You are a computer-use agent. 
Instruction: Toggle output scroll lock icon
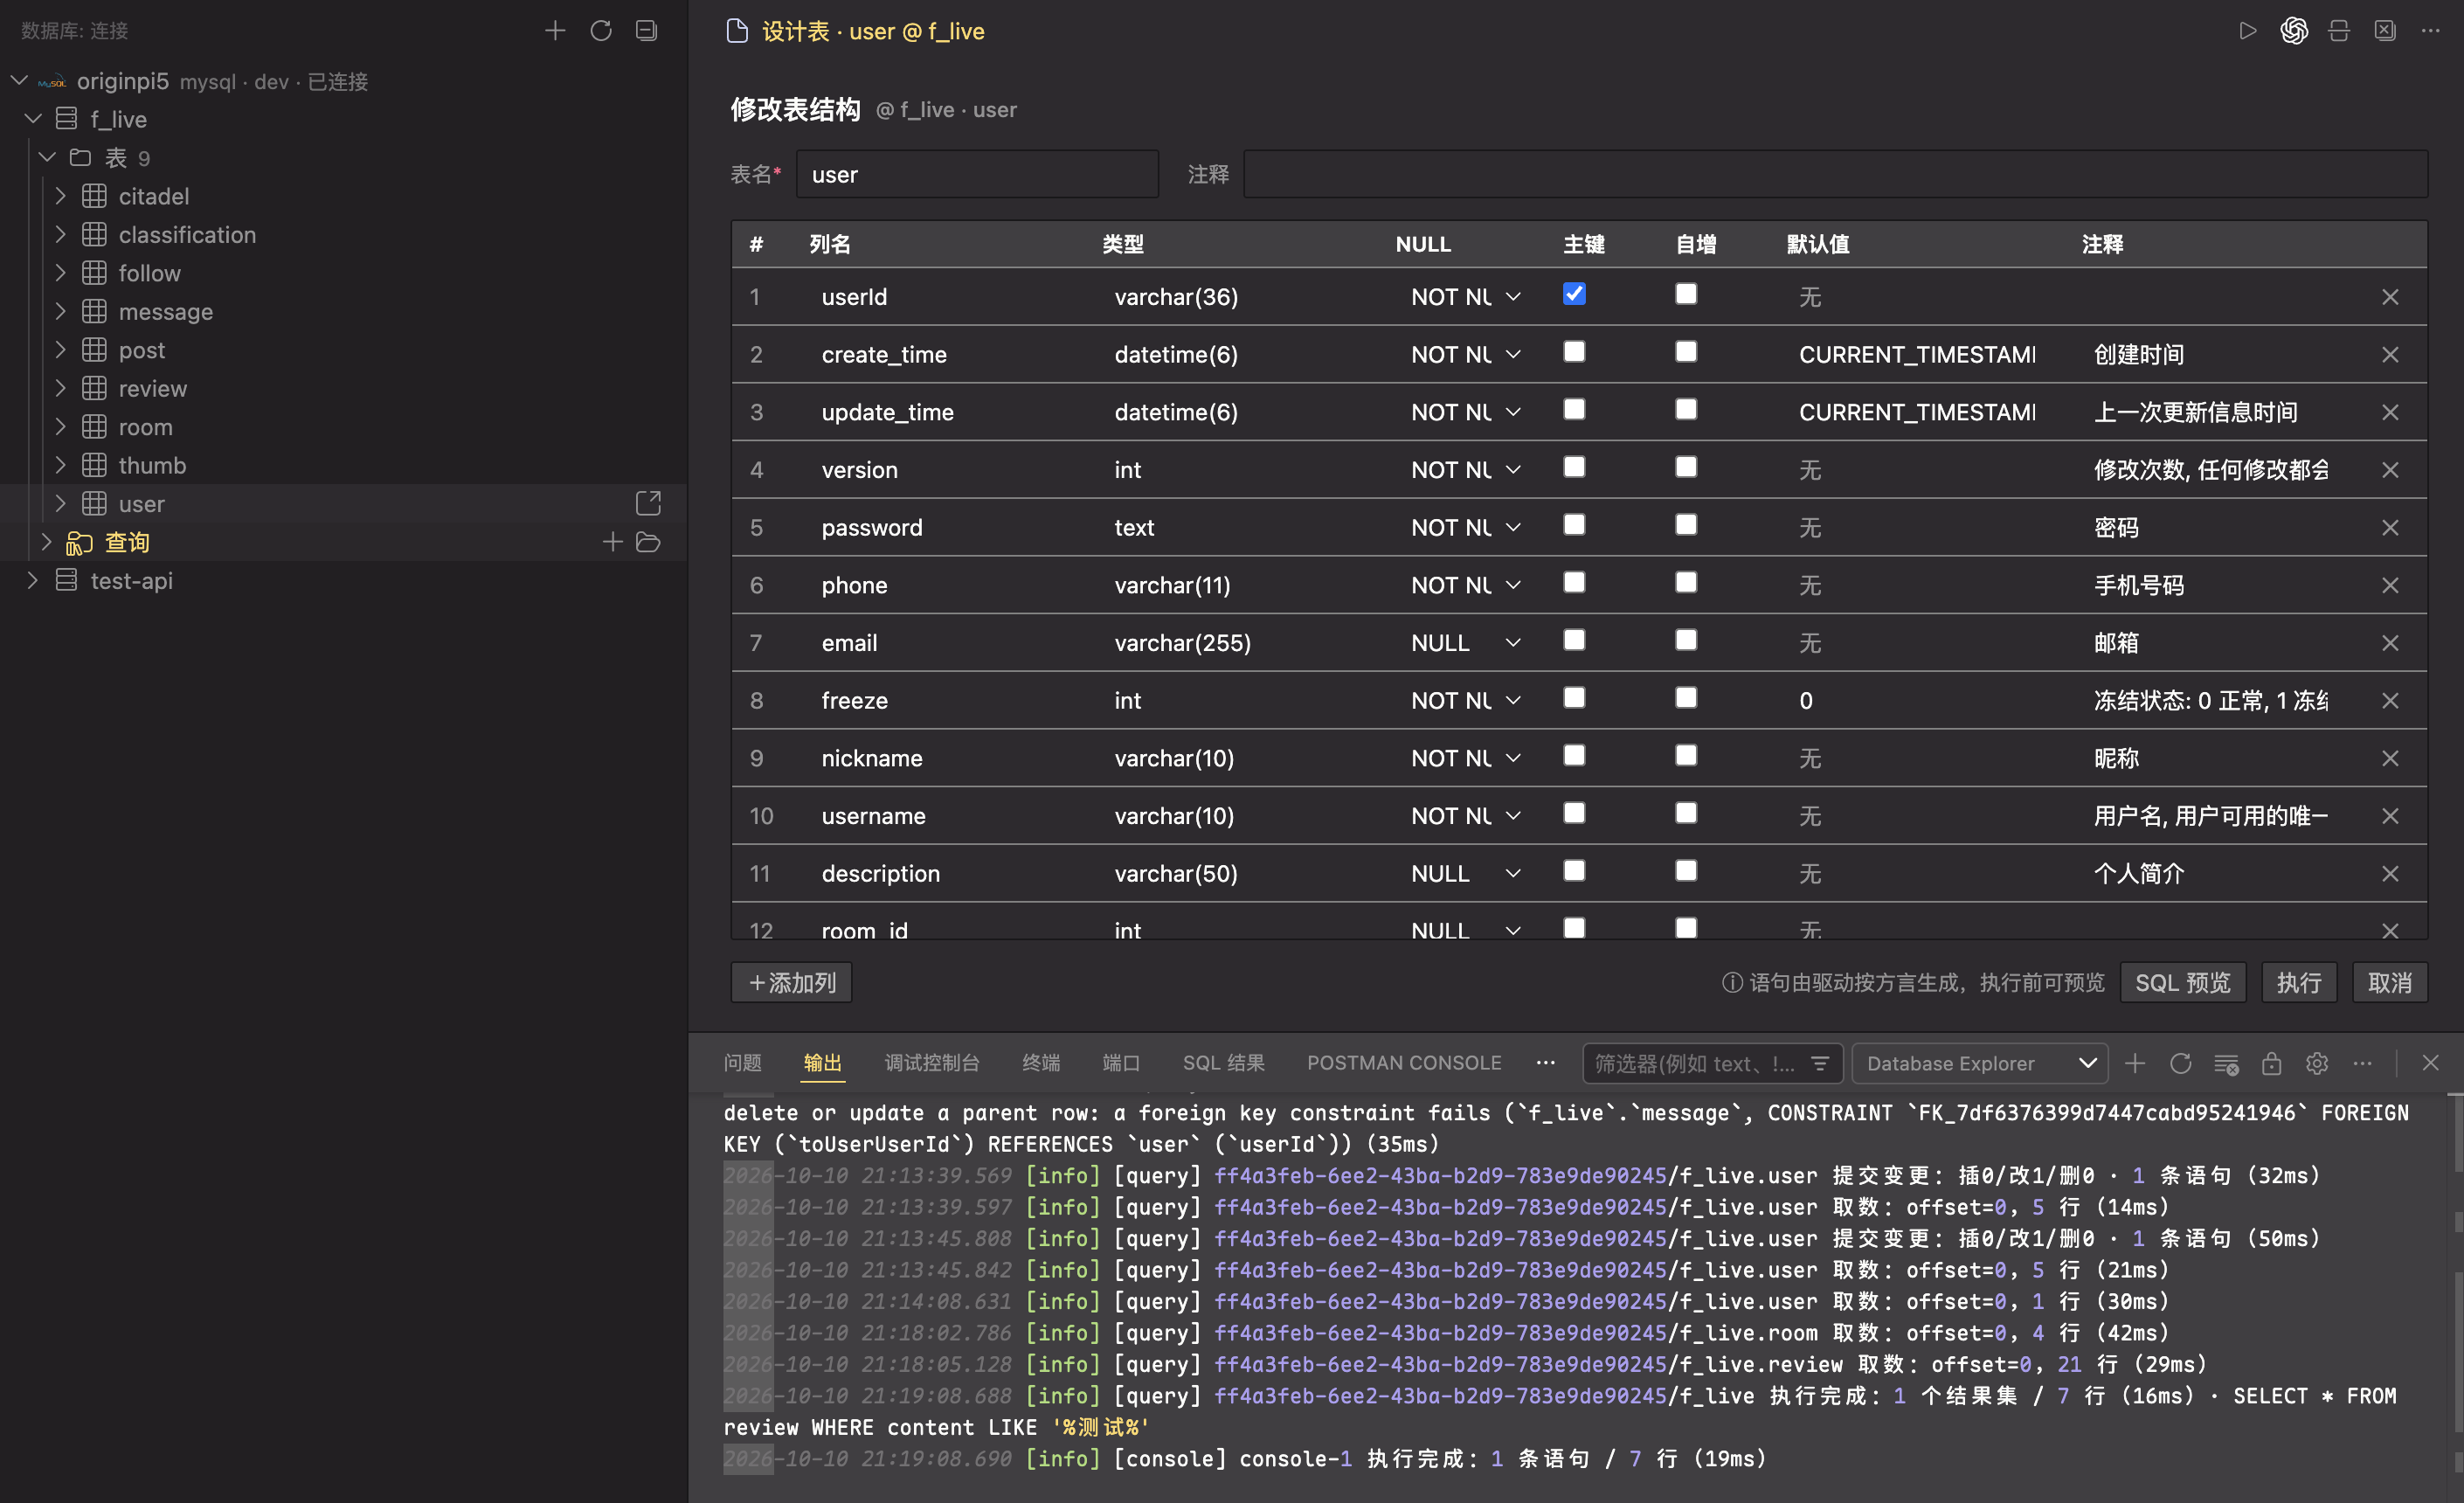(2272, 1063)
